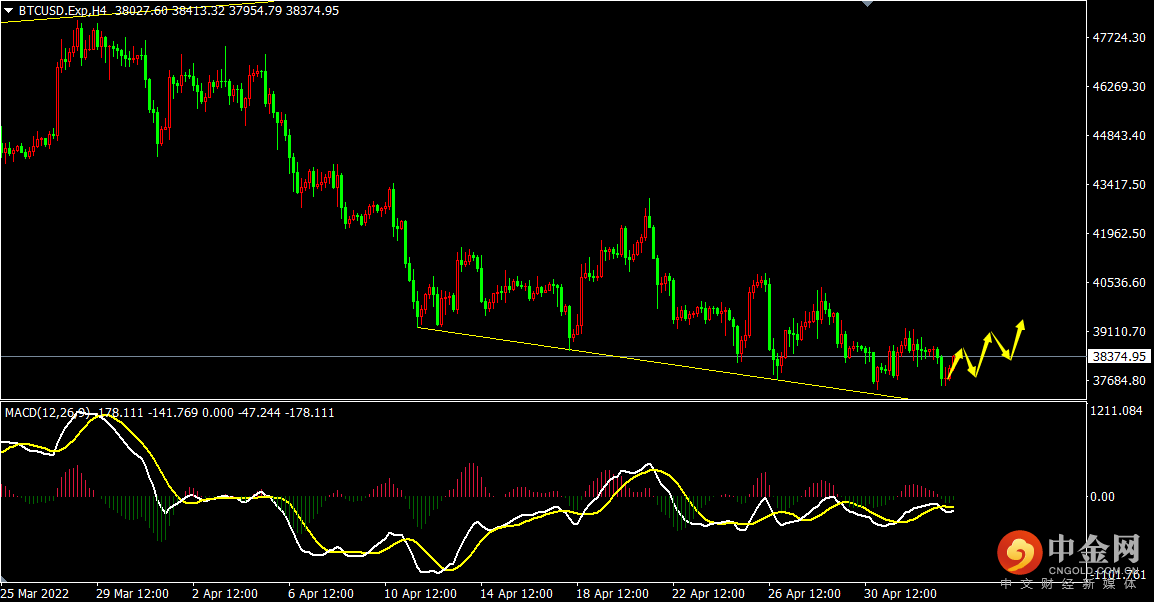Click the BTCUSD.Exp,H4 chart title
1154x602 pixels.
63,11
